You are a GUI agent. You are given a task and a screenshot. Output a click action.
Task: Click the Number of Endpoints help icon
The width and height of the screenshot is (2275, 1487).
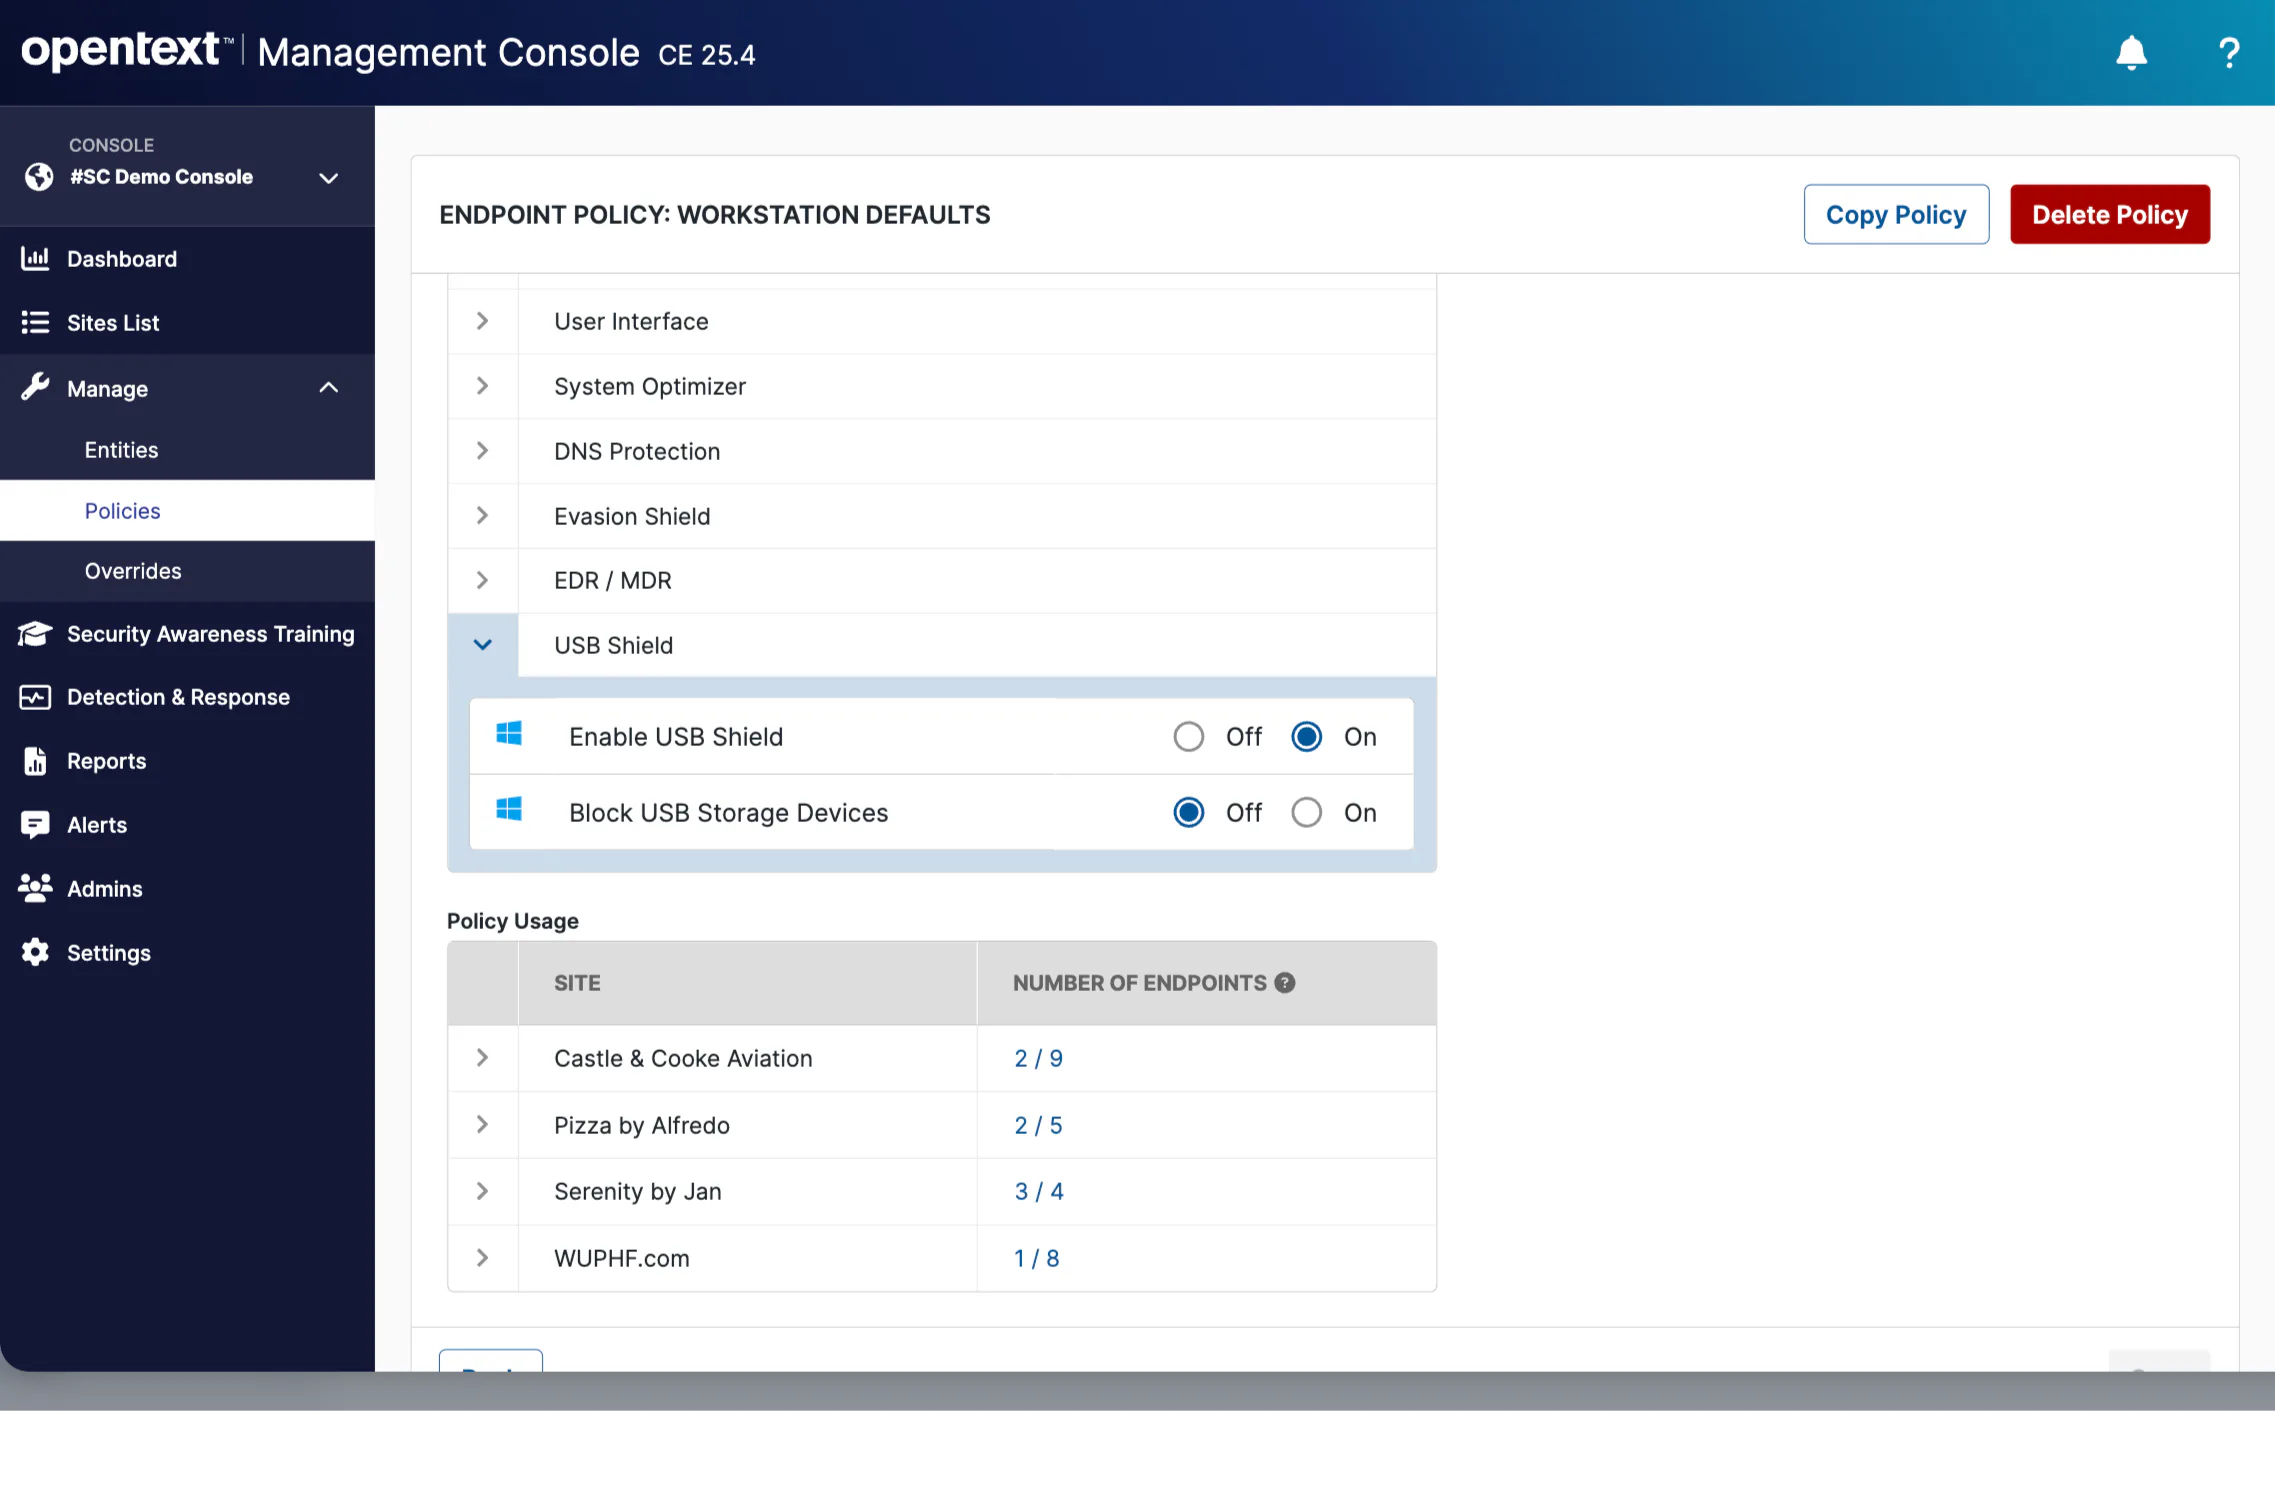point(1285,983)
